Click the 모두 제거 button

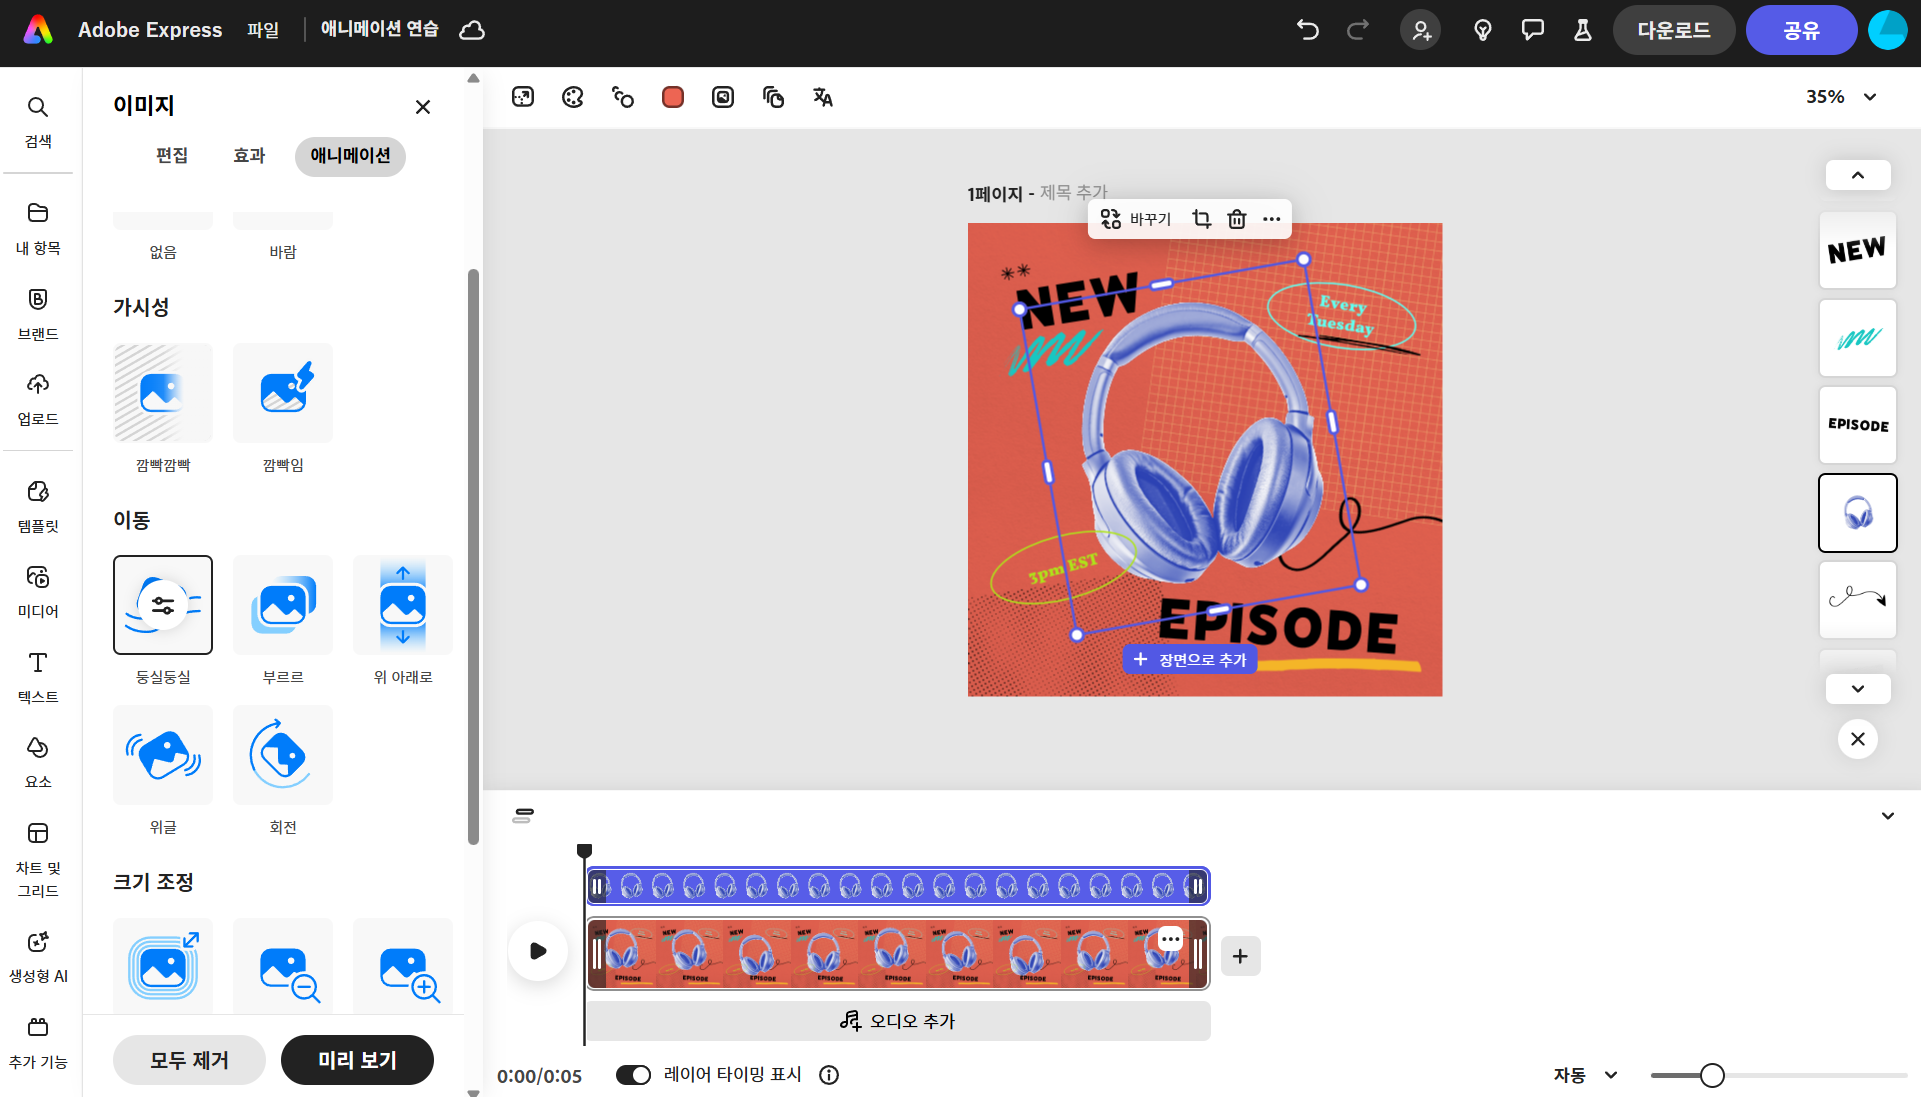[x=189, y=1060]
